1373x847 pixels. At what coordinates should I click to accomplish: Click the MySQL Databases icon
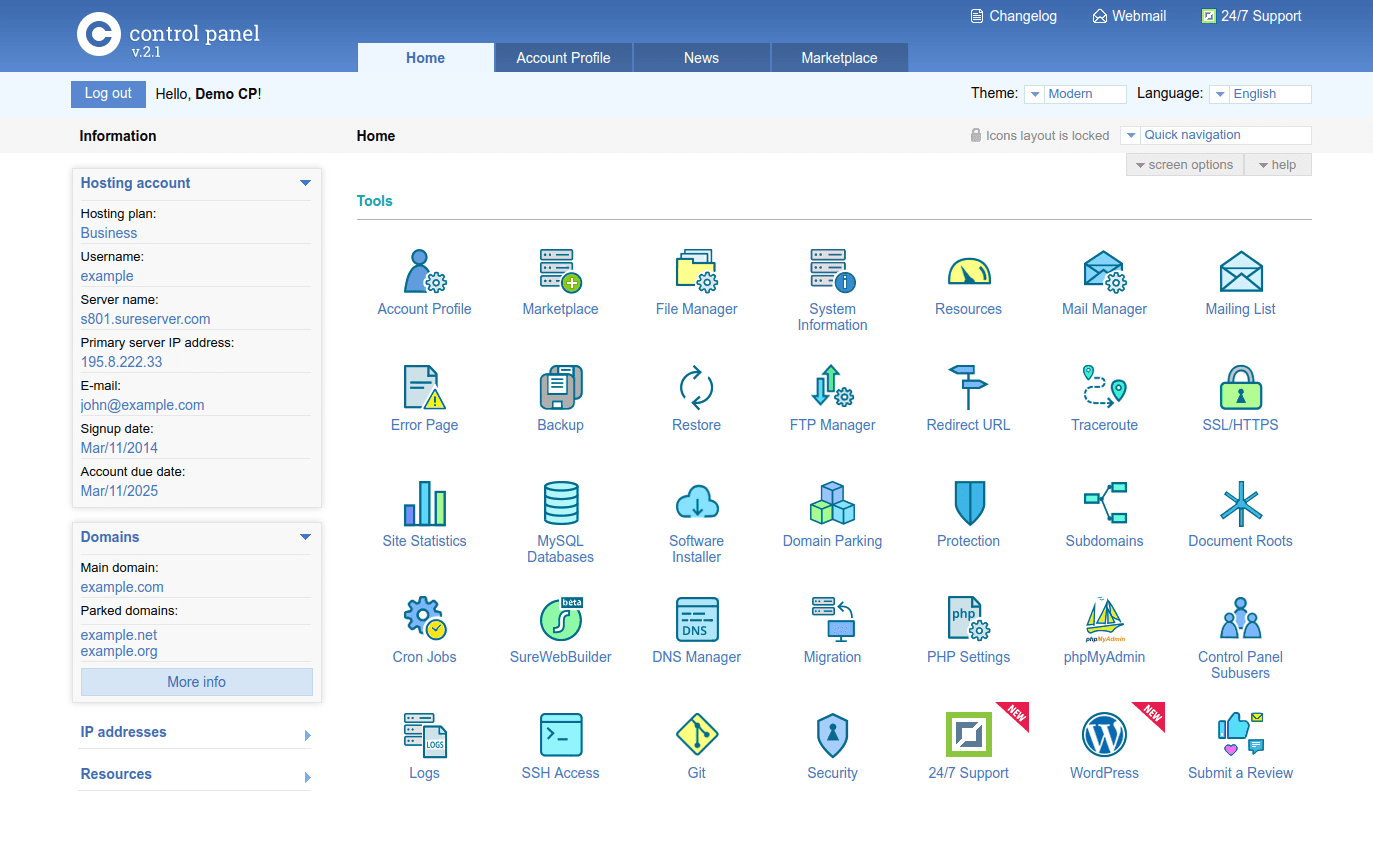tap(560, 503)
